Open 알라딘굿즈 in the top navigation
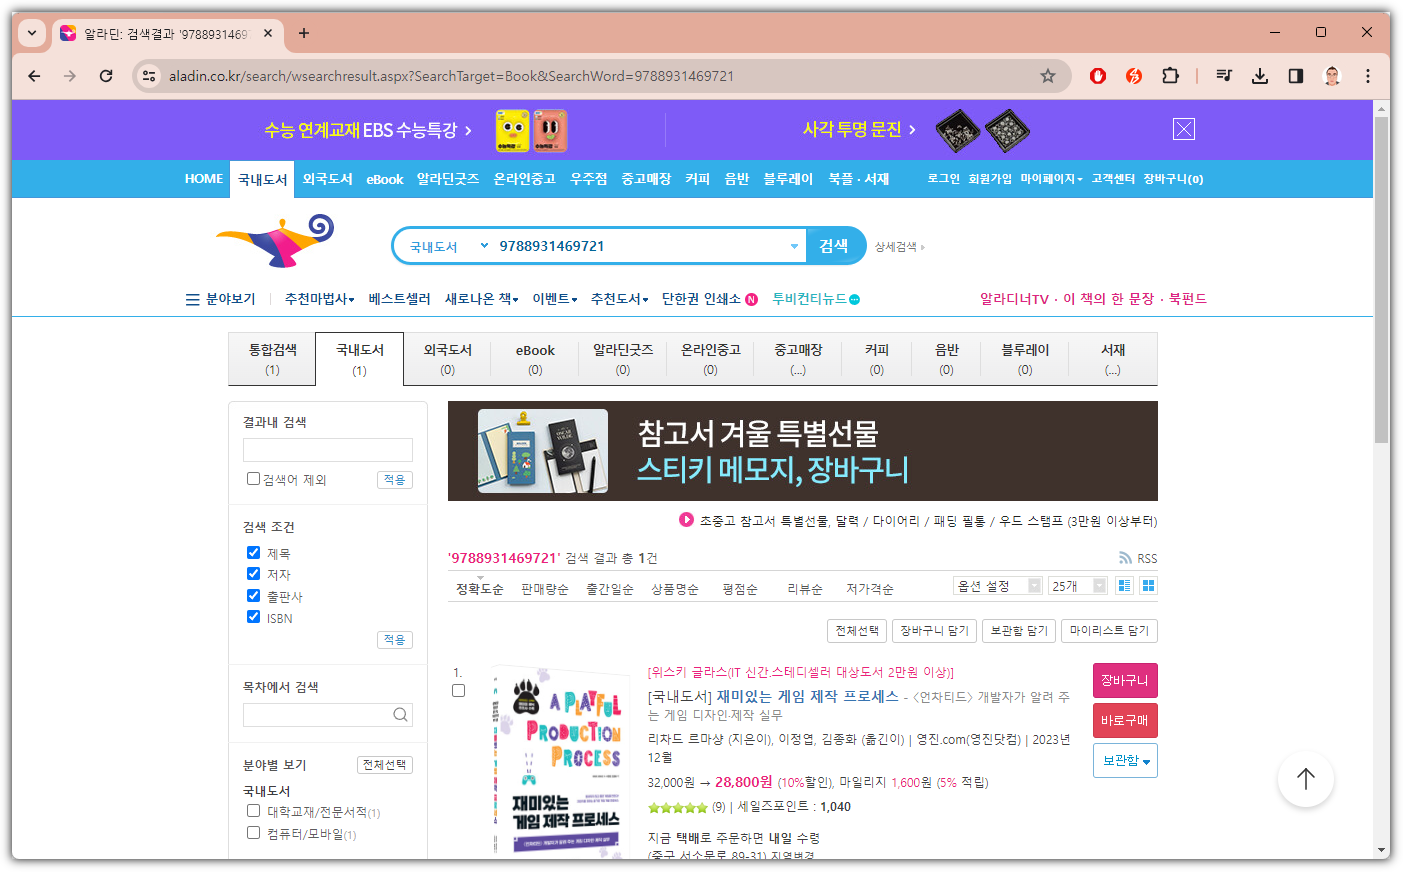Screen dimensions: 1403x872 (448, 179)
